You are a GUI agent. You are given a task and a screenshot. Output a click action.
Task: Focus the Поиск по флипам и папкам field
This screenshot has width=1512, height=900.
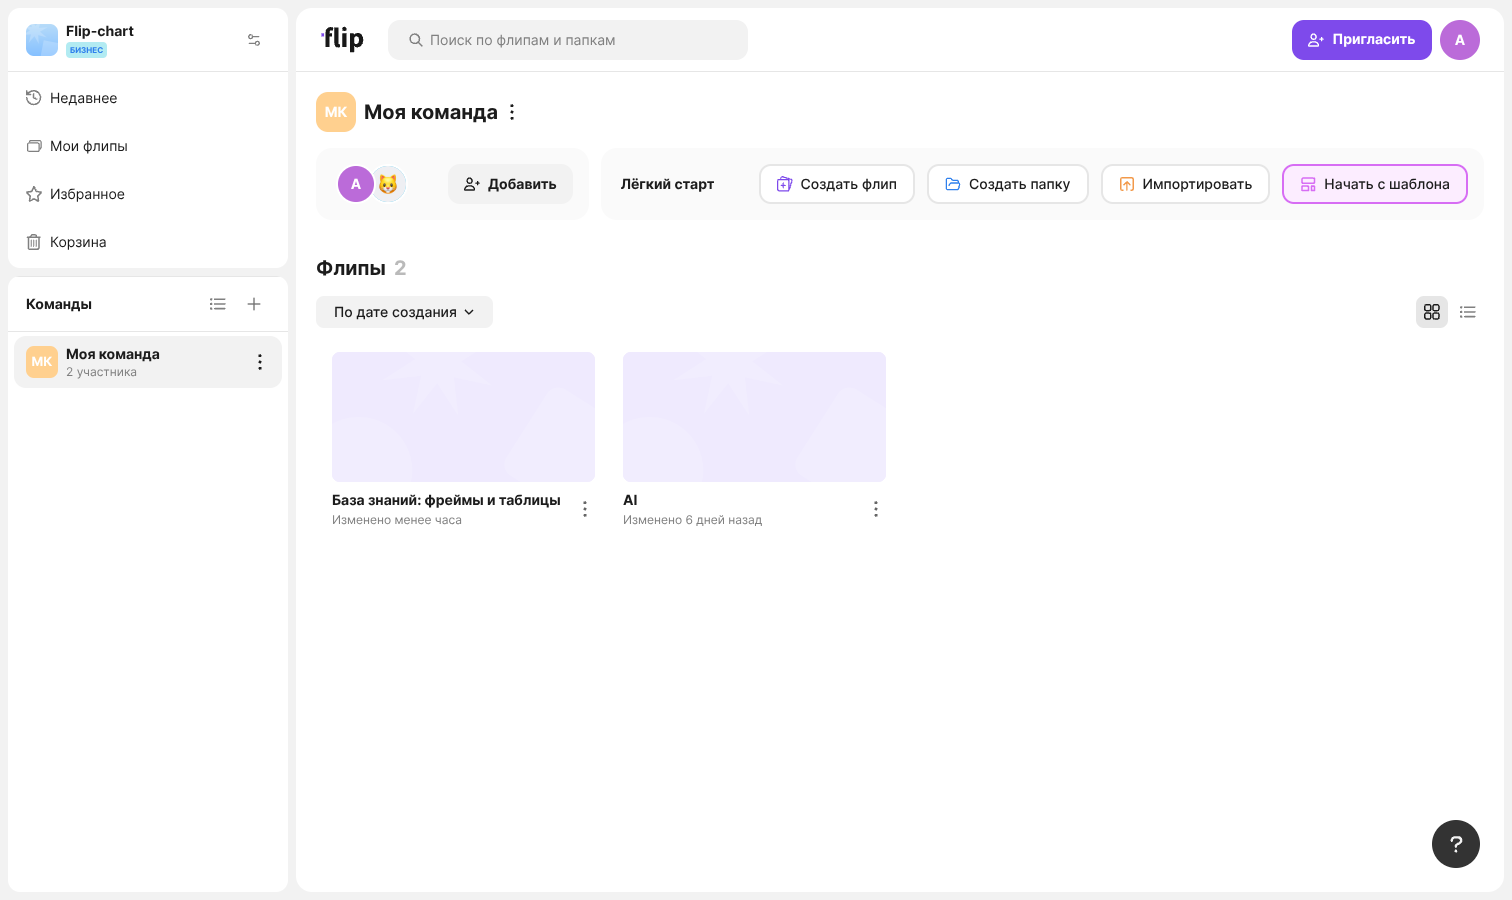click(568, 40)
